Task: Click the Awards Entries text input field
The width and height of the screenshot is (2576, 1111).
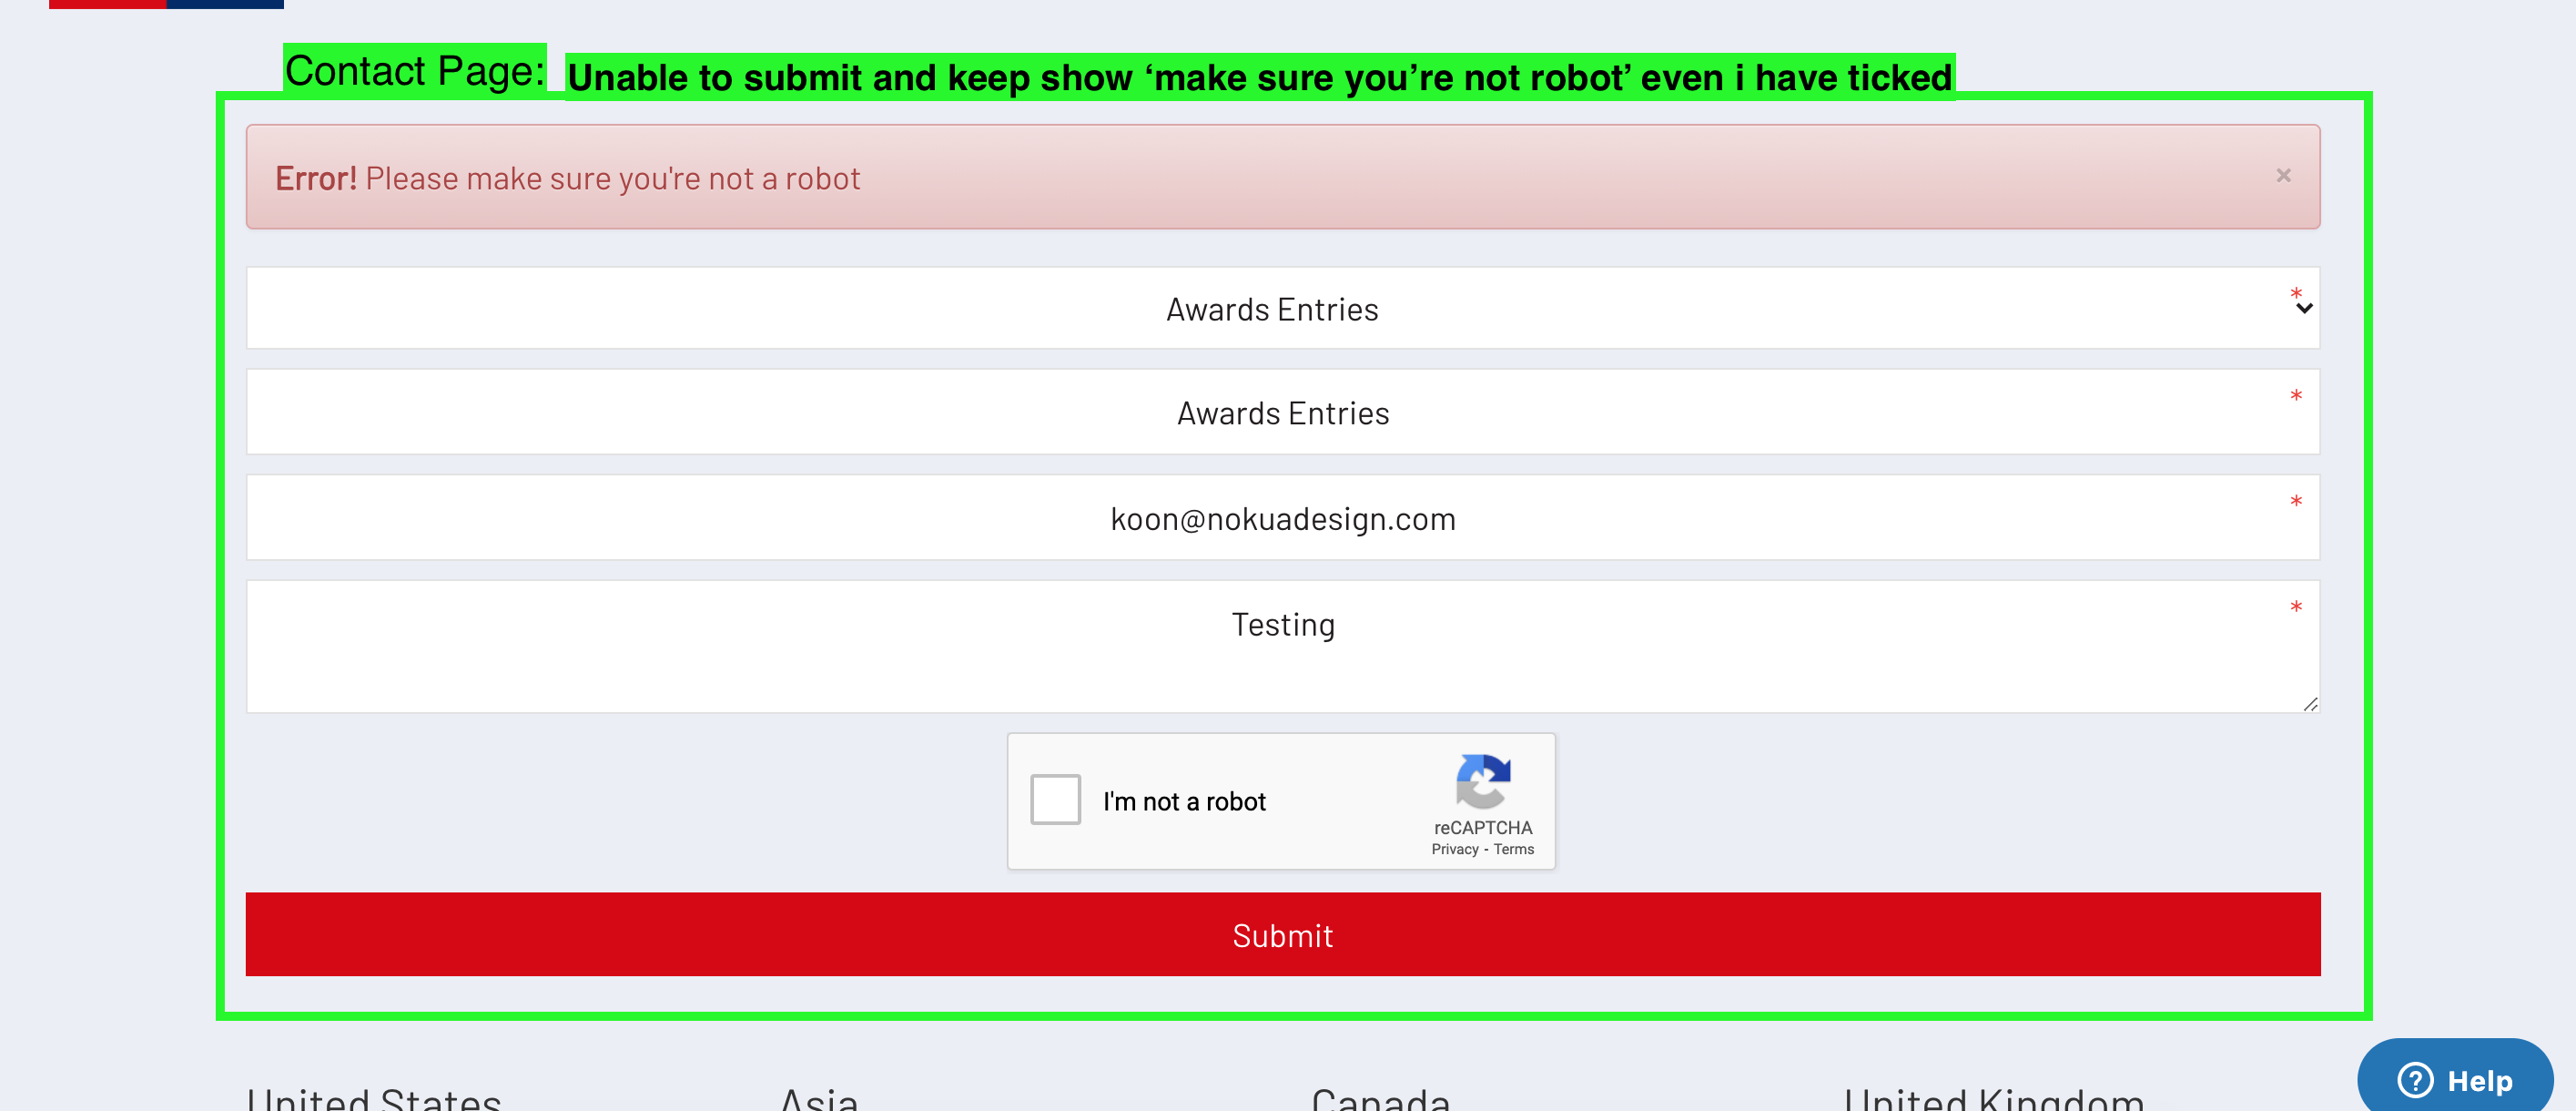Action: coord(1282,413)
